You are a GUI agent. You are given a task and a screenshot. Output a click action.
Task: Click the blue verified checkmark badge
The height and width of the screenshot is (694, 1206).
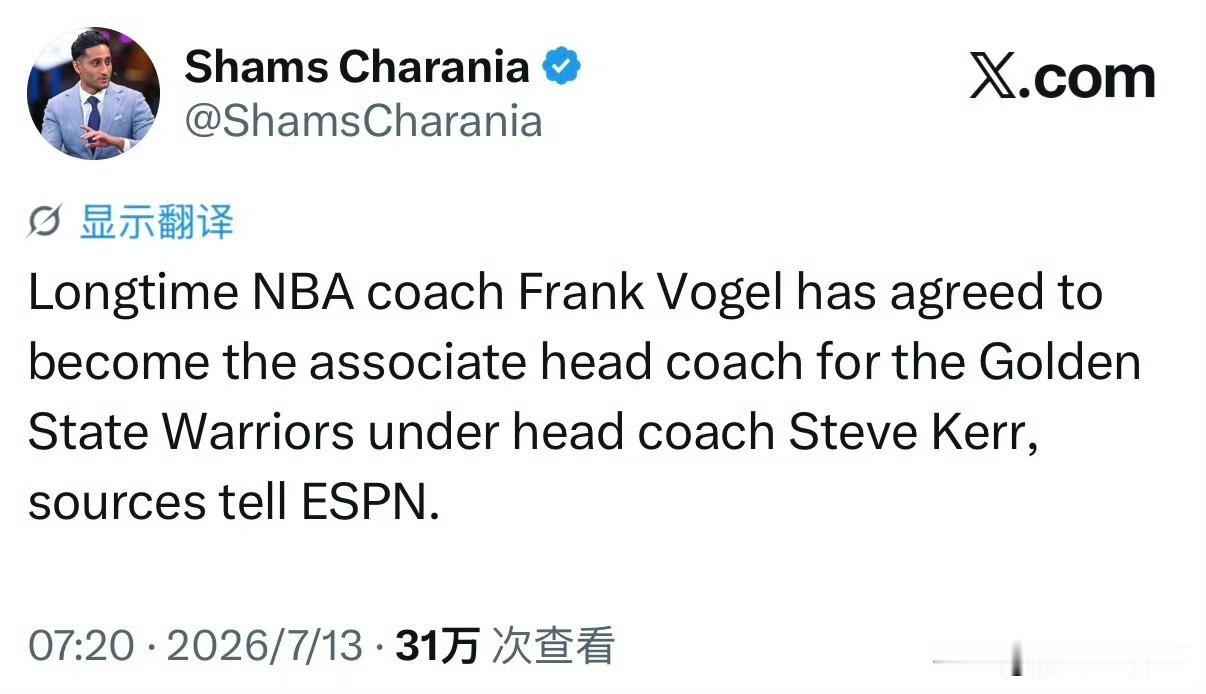tap(561, 67)
